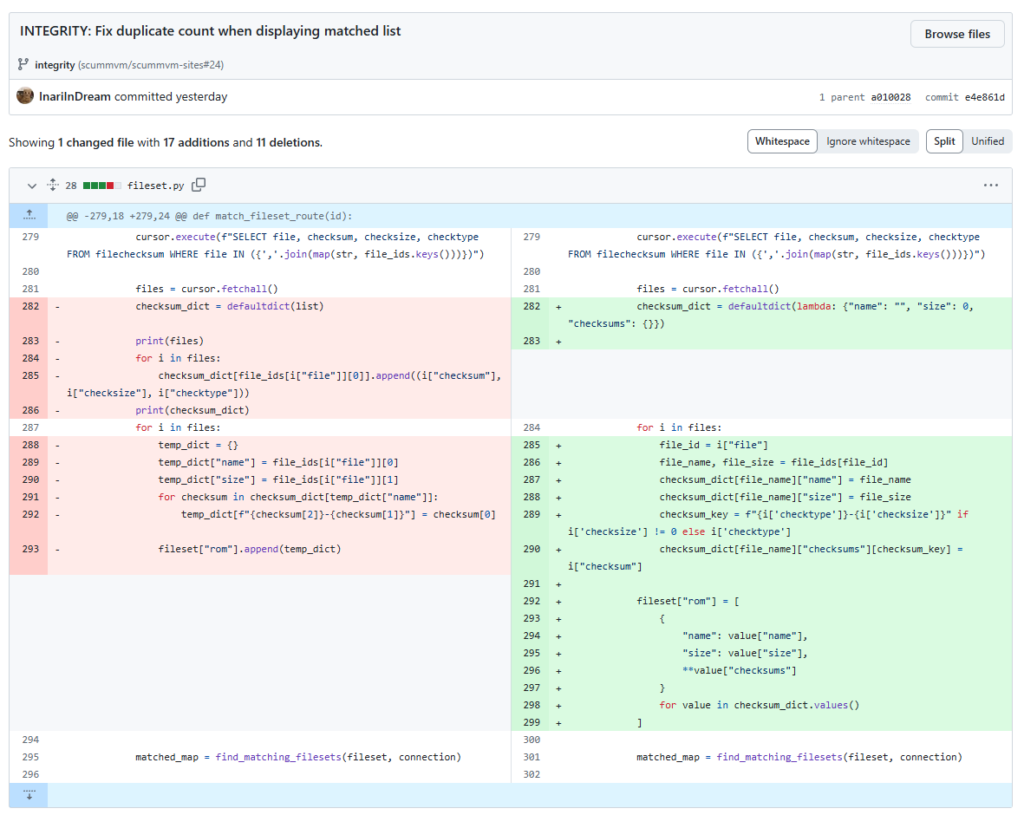Open the integrity branch link

coord(55,65)
